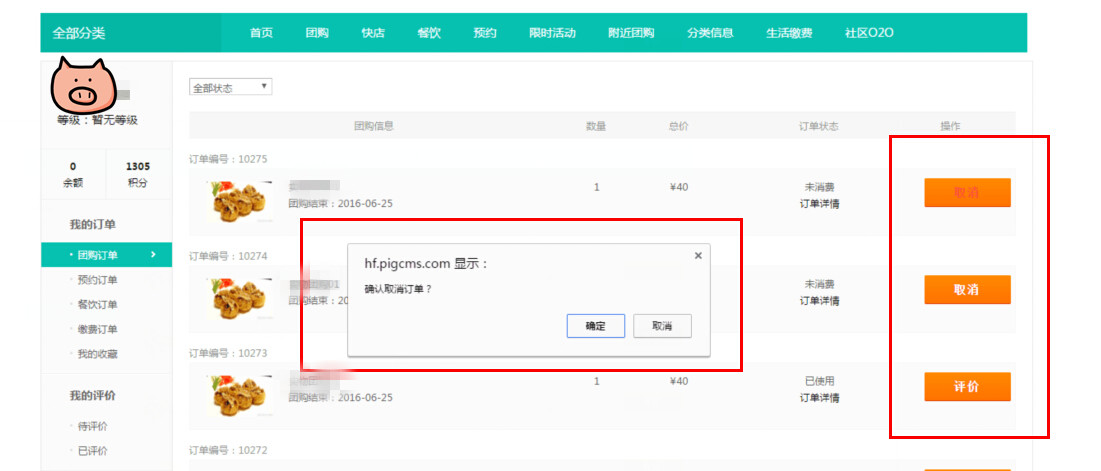The image size is (1101, 471).
Task: Confirm order cancellation with 确定
Action: coord(595,326)
